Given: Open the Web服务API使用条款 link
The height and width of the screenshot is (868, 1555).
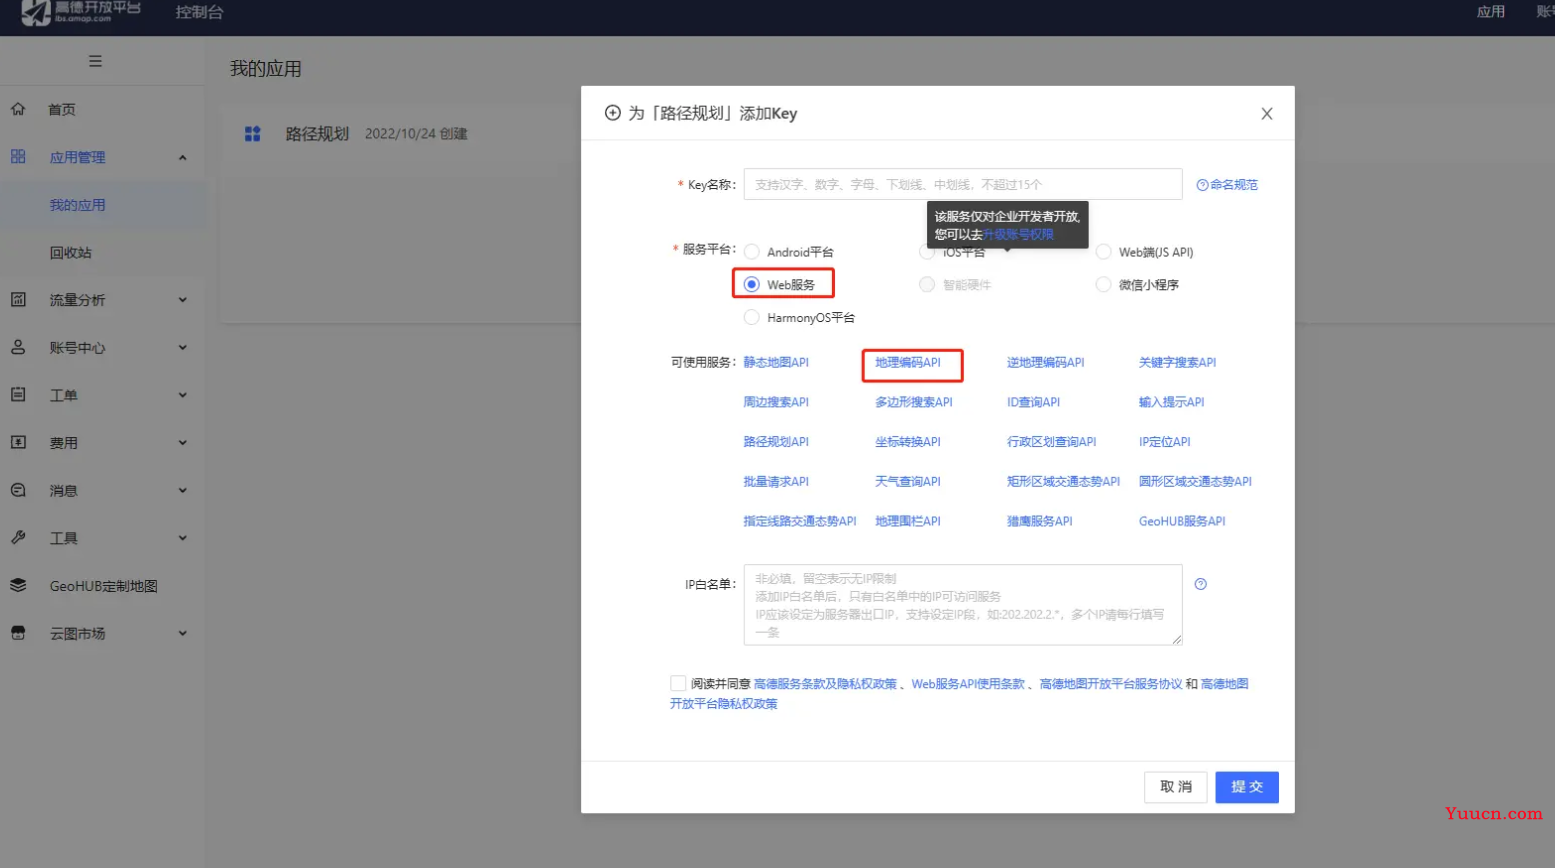Looking at the screenshot, I should (968, 684).
